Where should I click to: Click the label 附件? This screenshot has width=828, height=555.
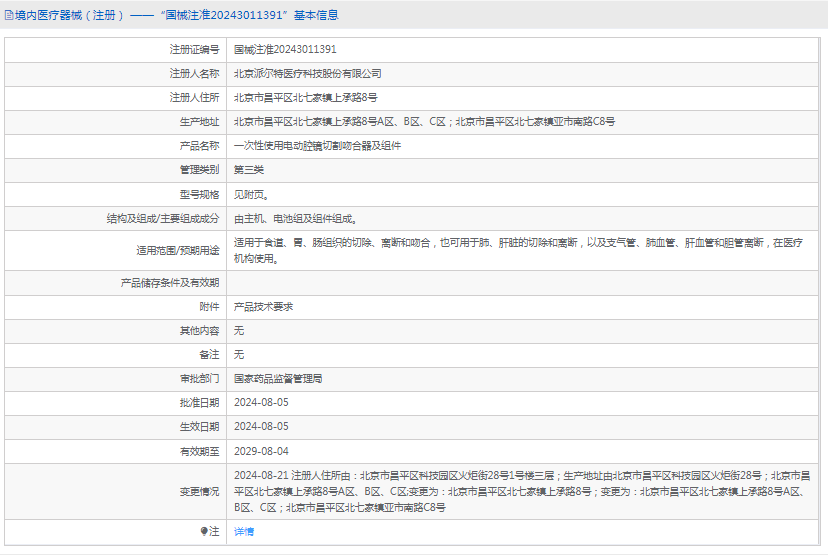(209, 307)
